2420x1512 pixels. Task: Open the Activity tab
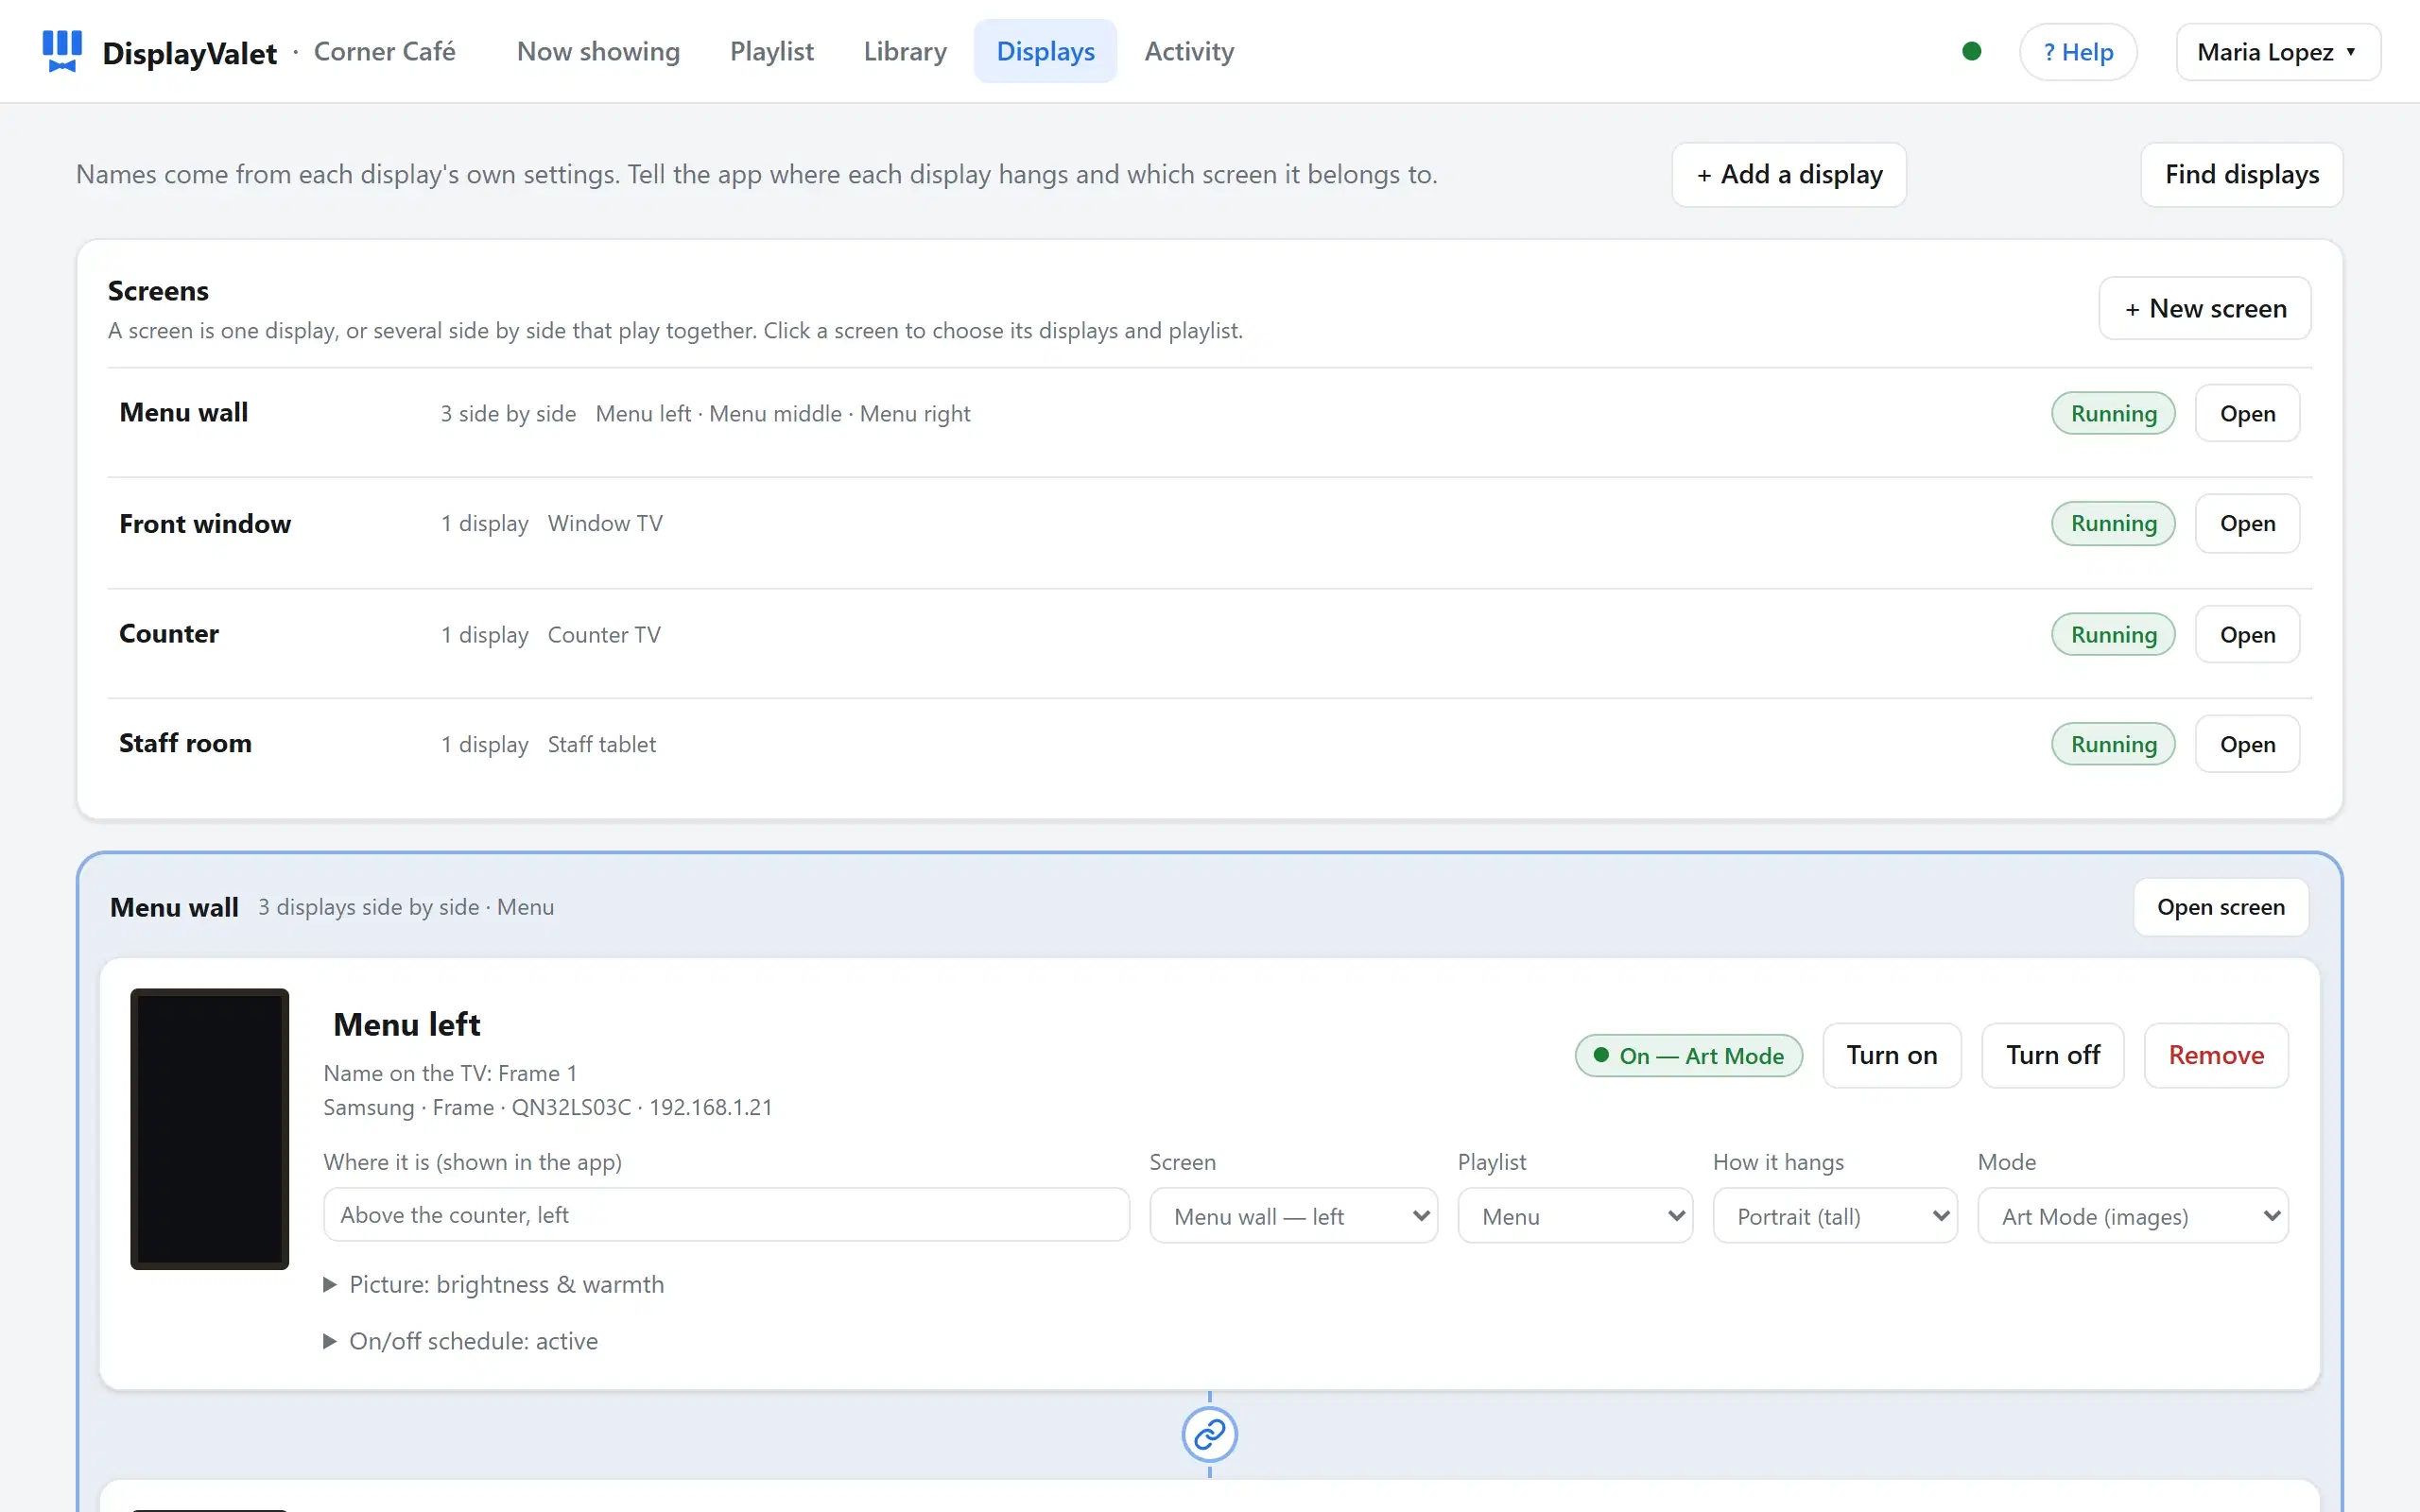tap(1189, 51)
